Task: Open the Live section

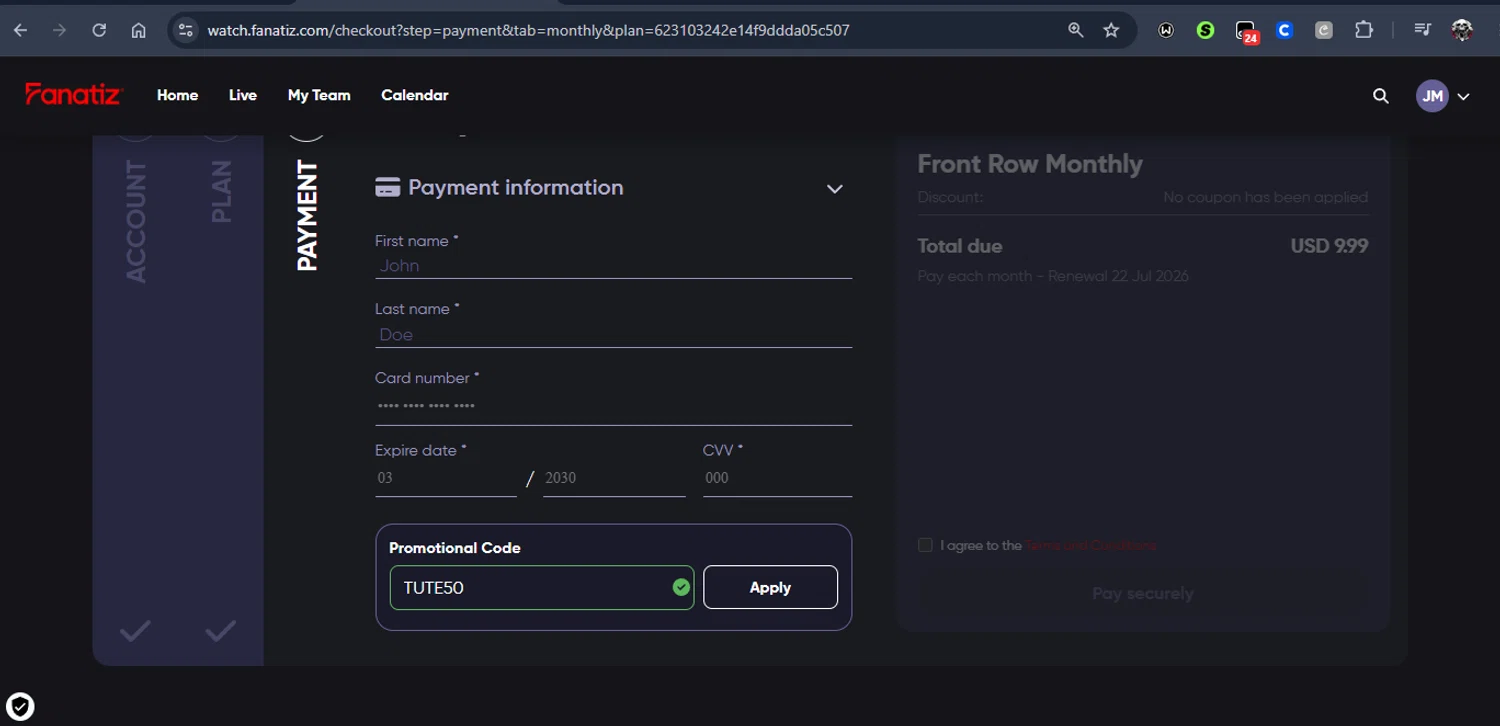Action: pos(243,95)
